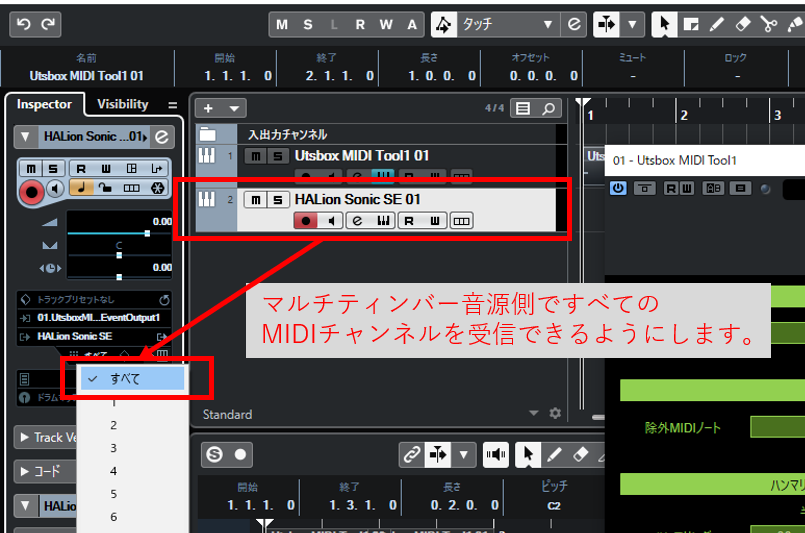This screenshot has height=533, width=805.
Task: Click Inspector track layout icon
Action: click(131, 168)
